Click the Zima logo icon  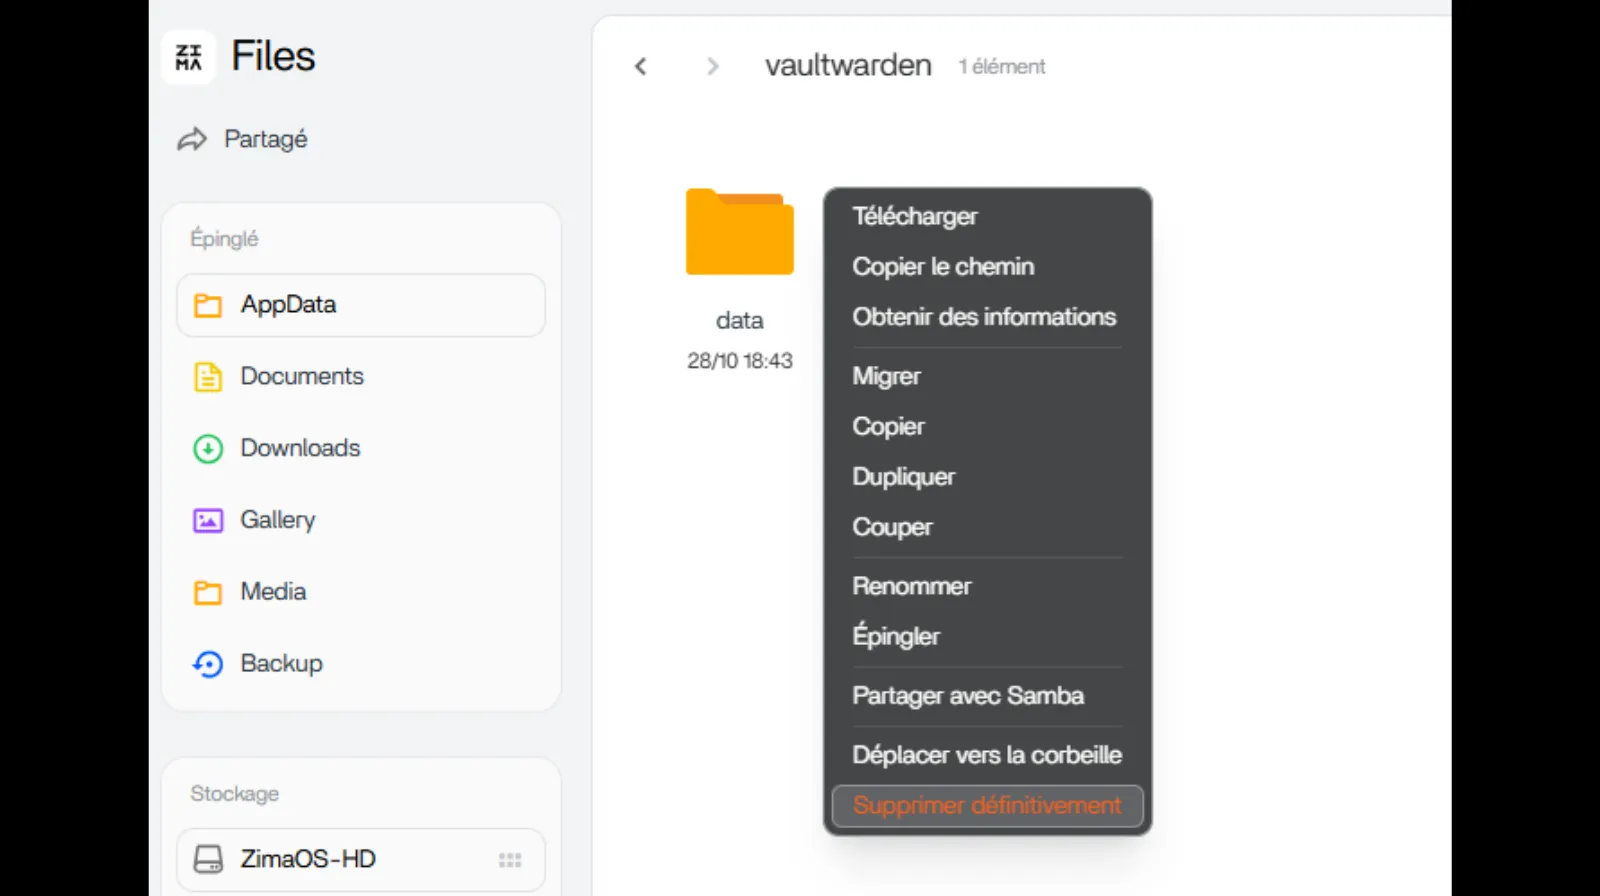(x=188, y=57)
